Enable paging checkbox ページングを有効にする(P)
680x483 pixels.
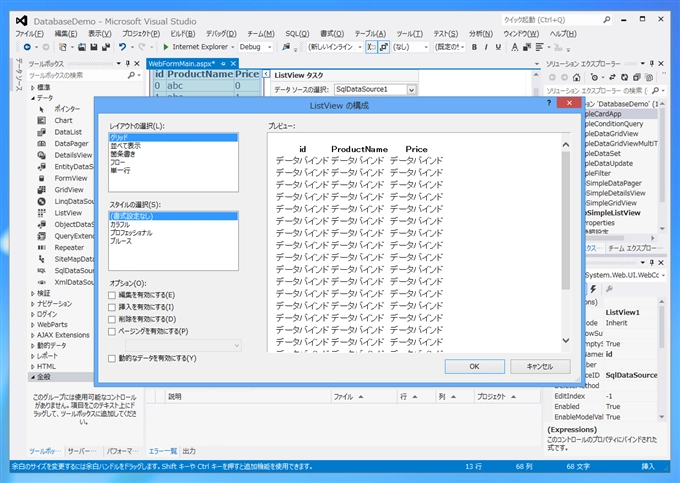(112, 332)
